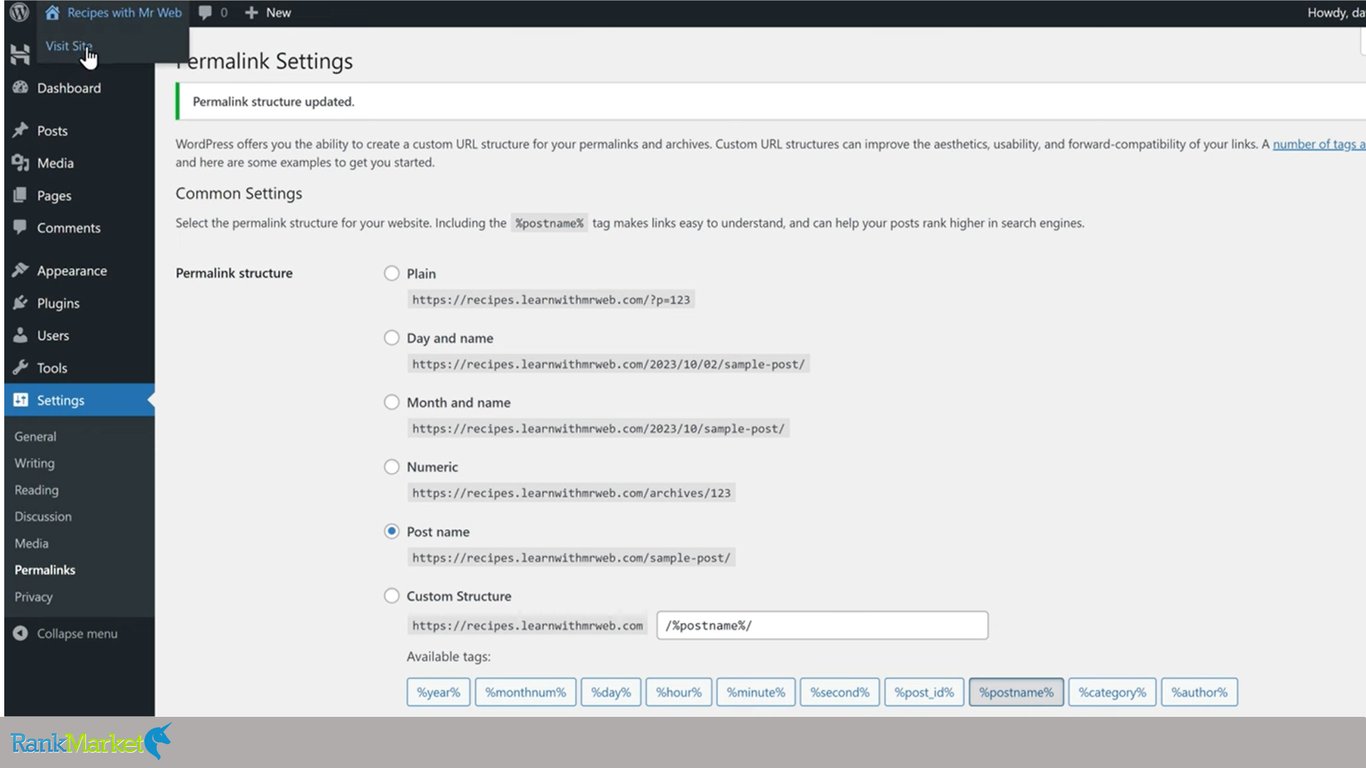Open General settings submenu
The width and height of the screenshot is (1366, 768).
click(x=35, y=437)
